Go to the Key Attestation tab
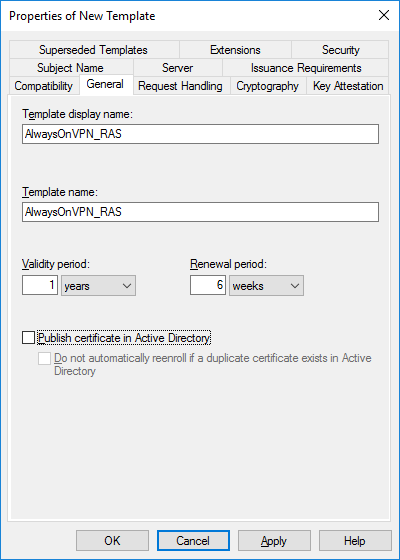This screenshot has height=560, width=400. pos(348,86)
